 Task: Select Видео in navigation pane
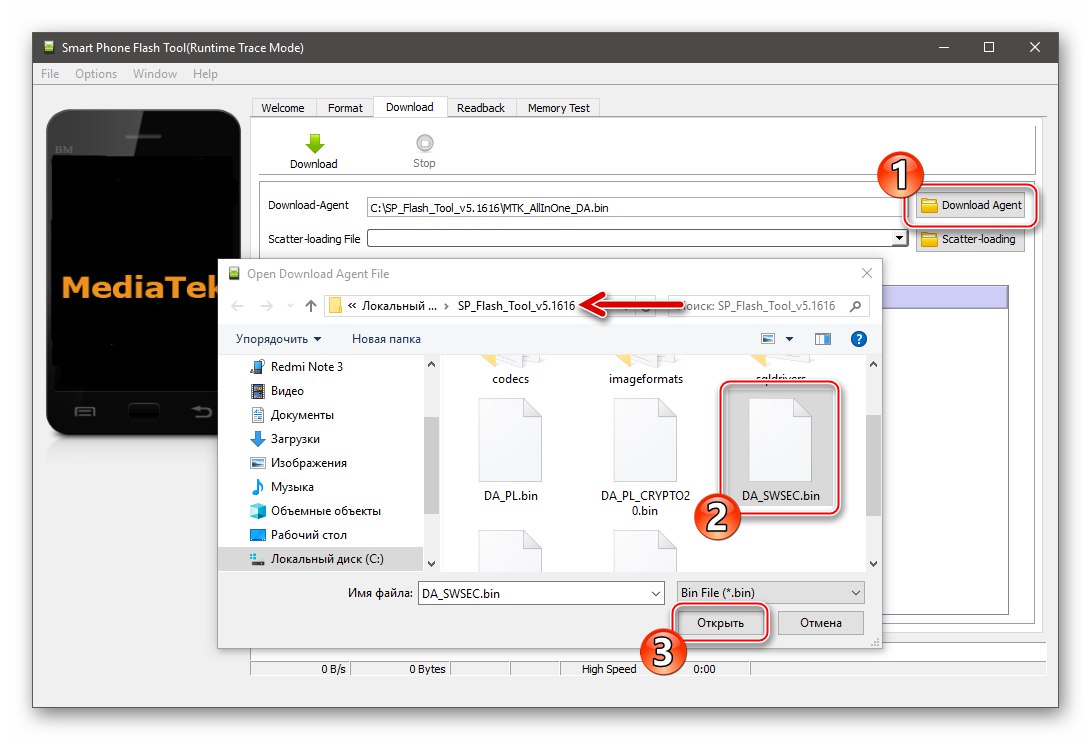point(287,391)
